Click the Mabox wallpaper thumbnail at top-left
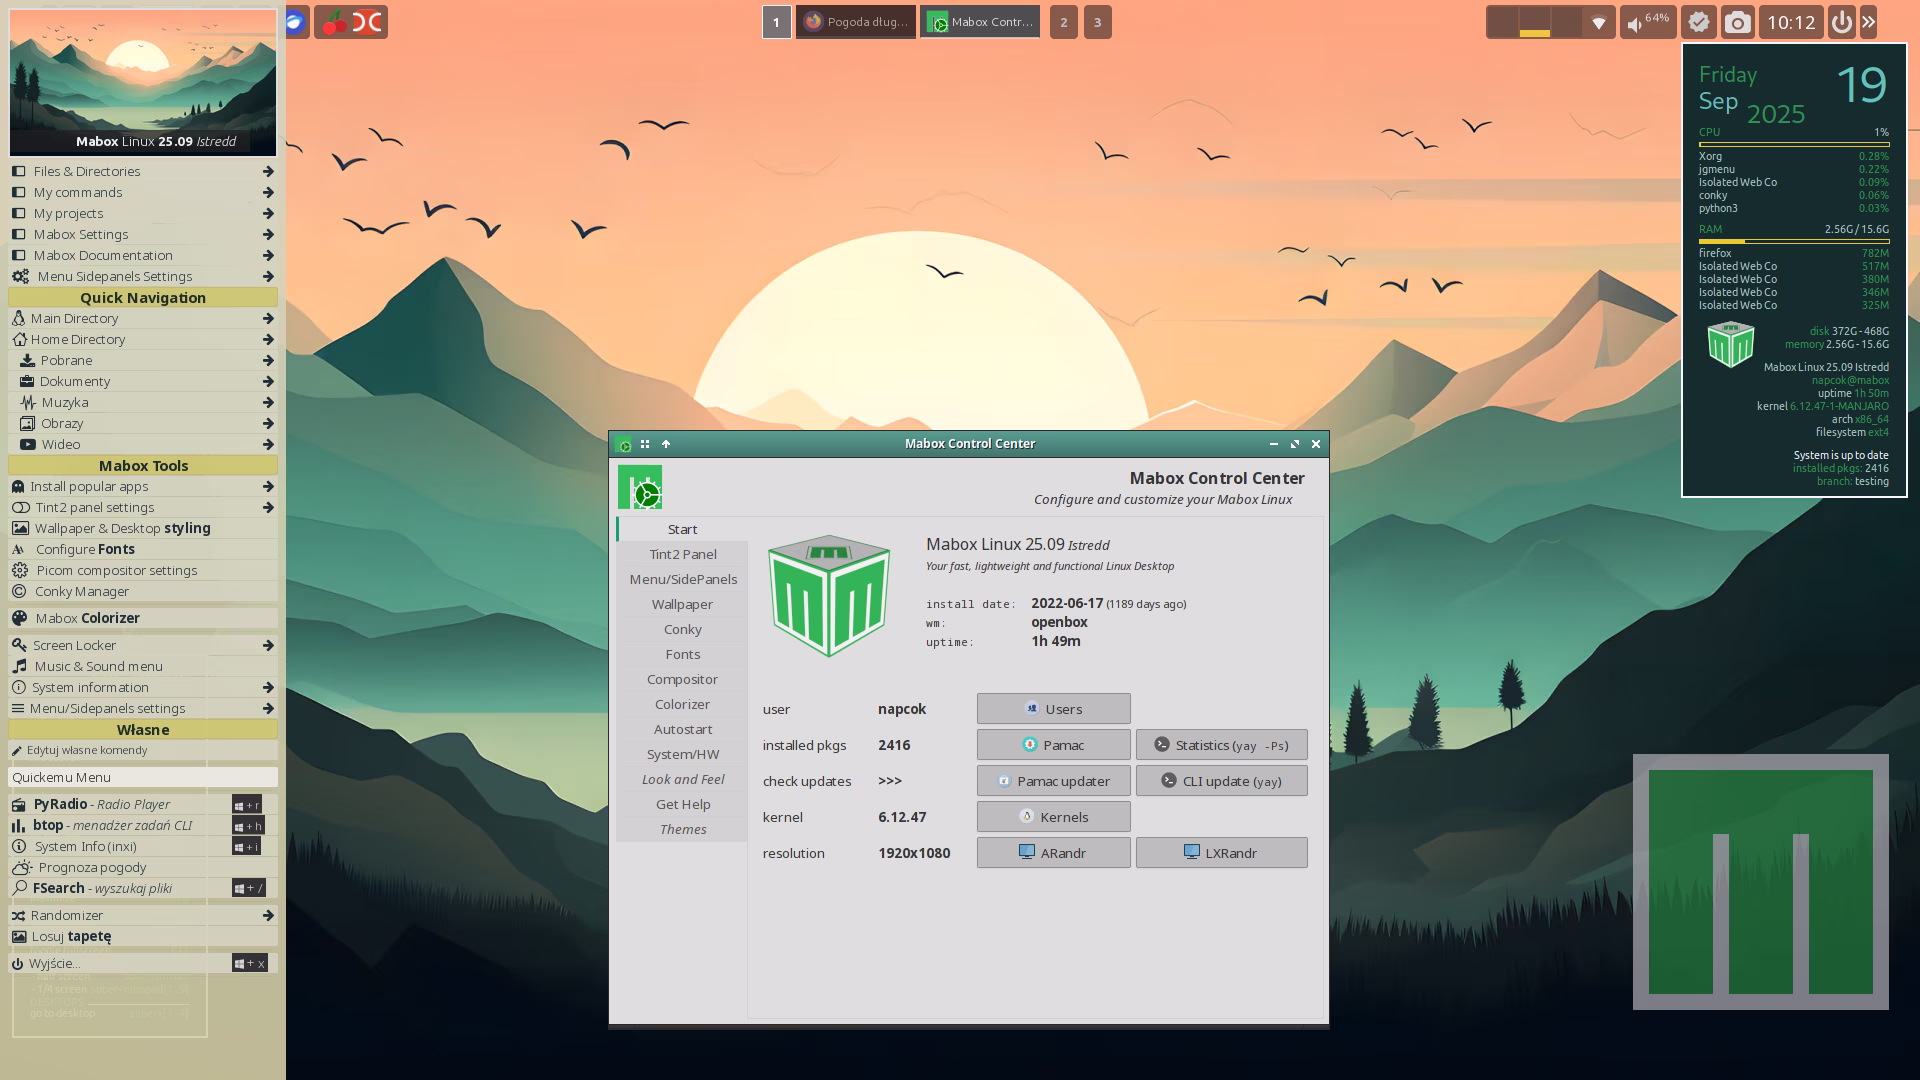 pyautogui.click(x=143, y=82)
